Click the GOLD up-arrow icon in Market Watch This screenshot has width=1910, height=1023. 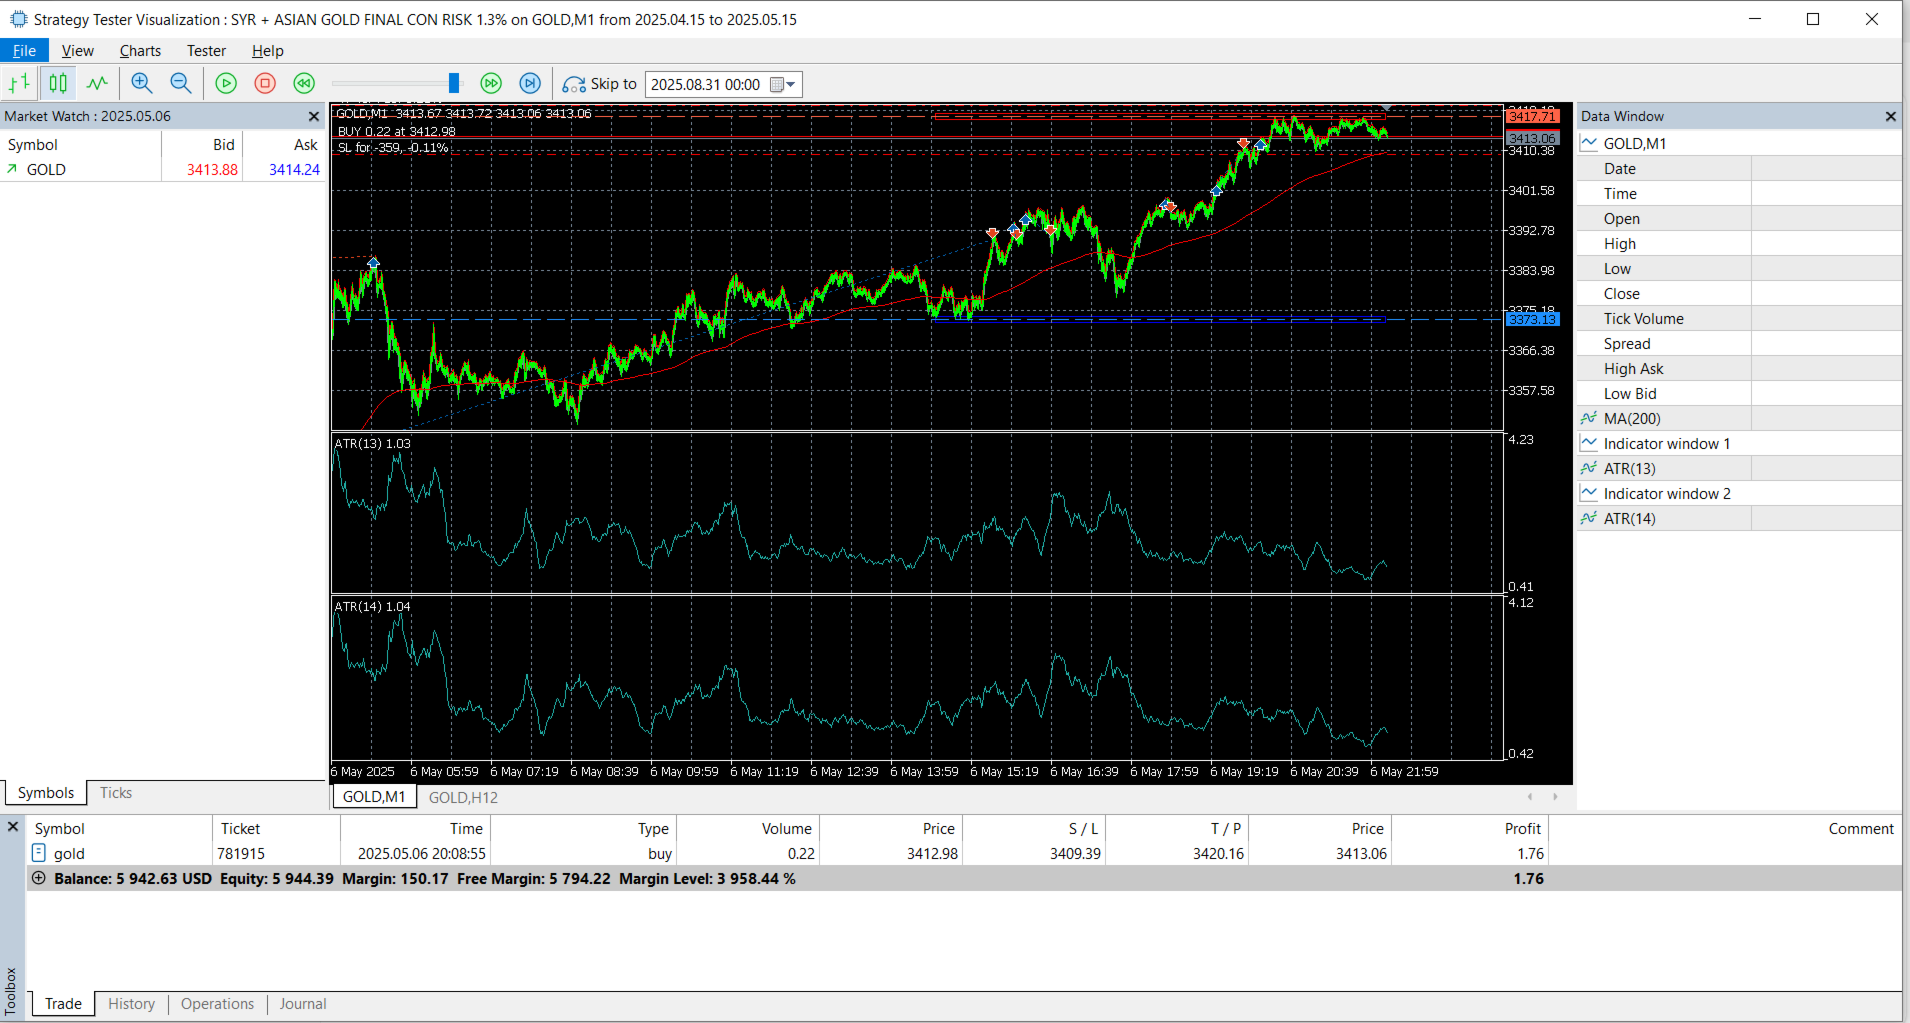(12, 169)
